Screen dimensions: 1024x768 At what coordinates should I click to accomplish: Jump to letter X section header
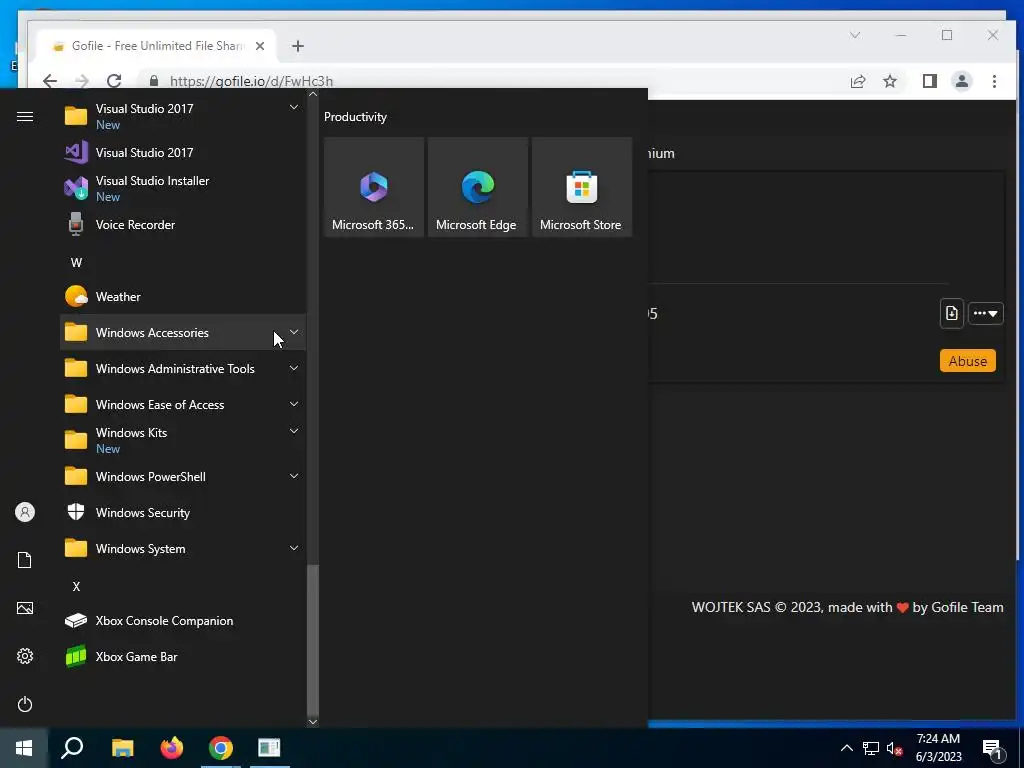point(76,586)
